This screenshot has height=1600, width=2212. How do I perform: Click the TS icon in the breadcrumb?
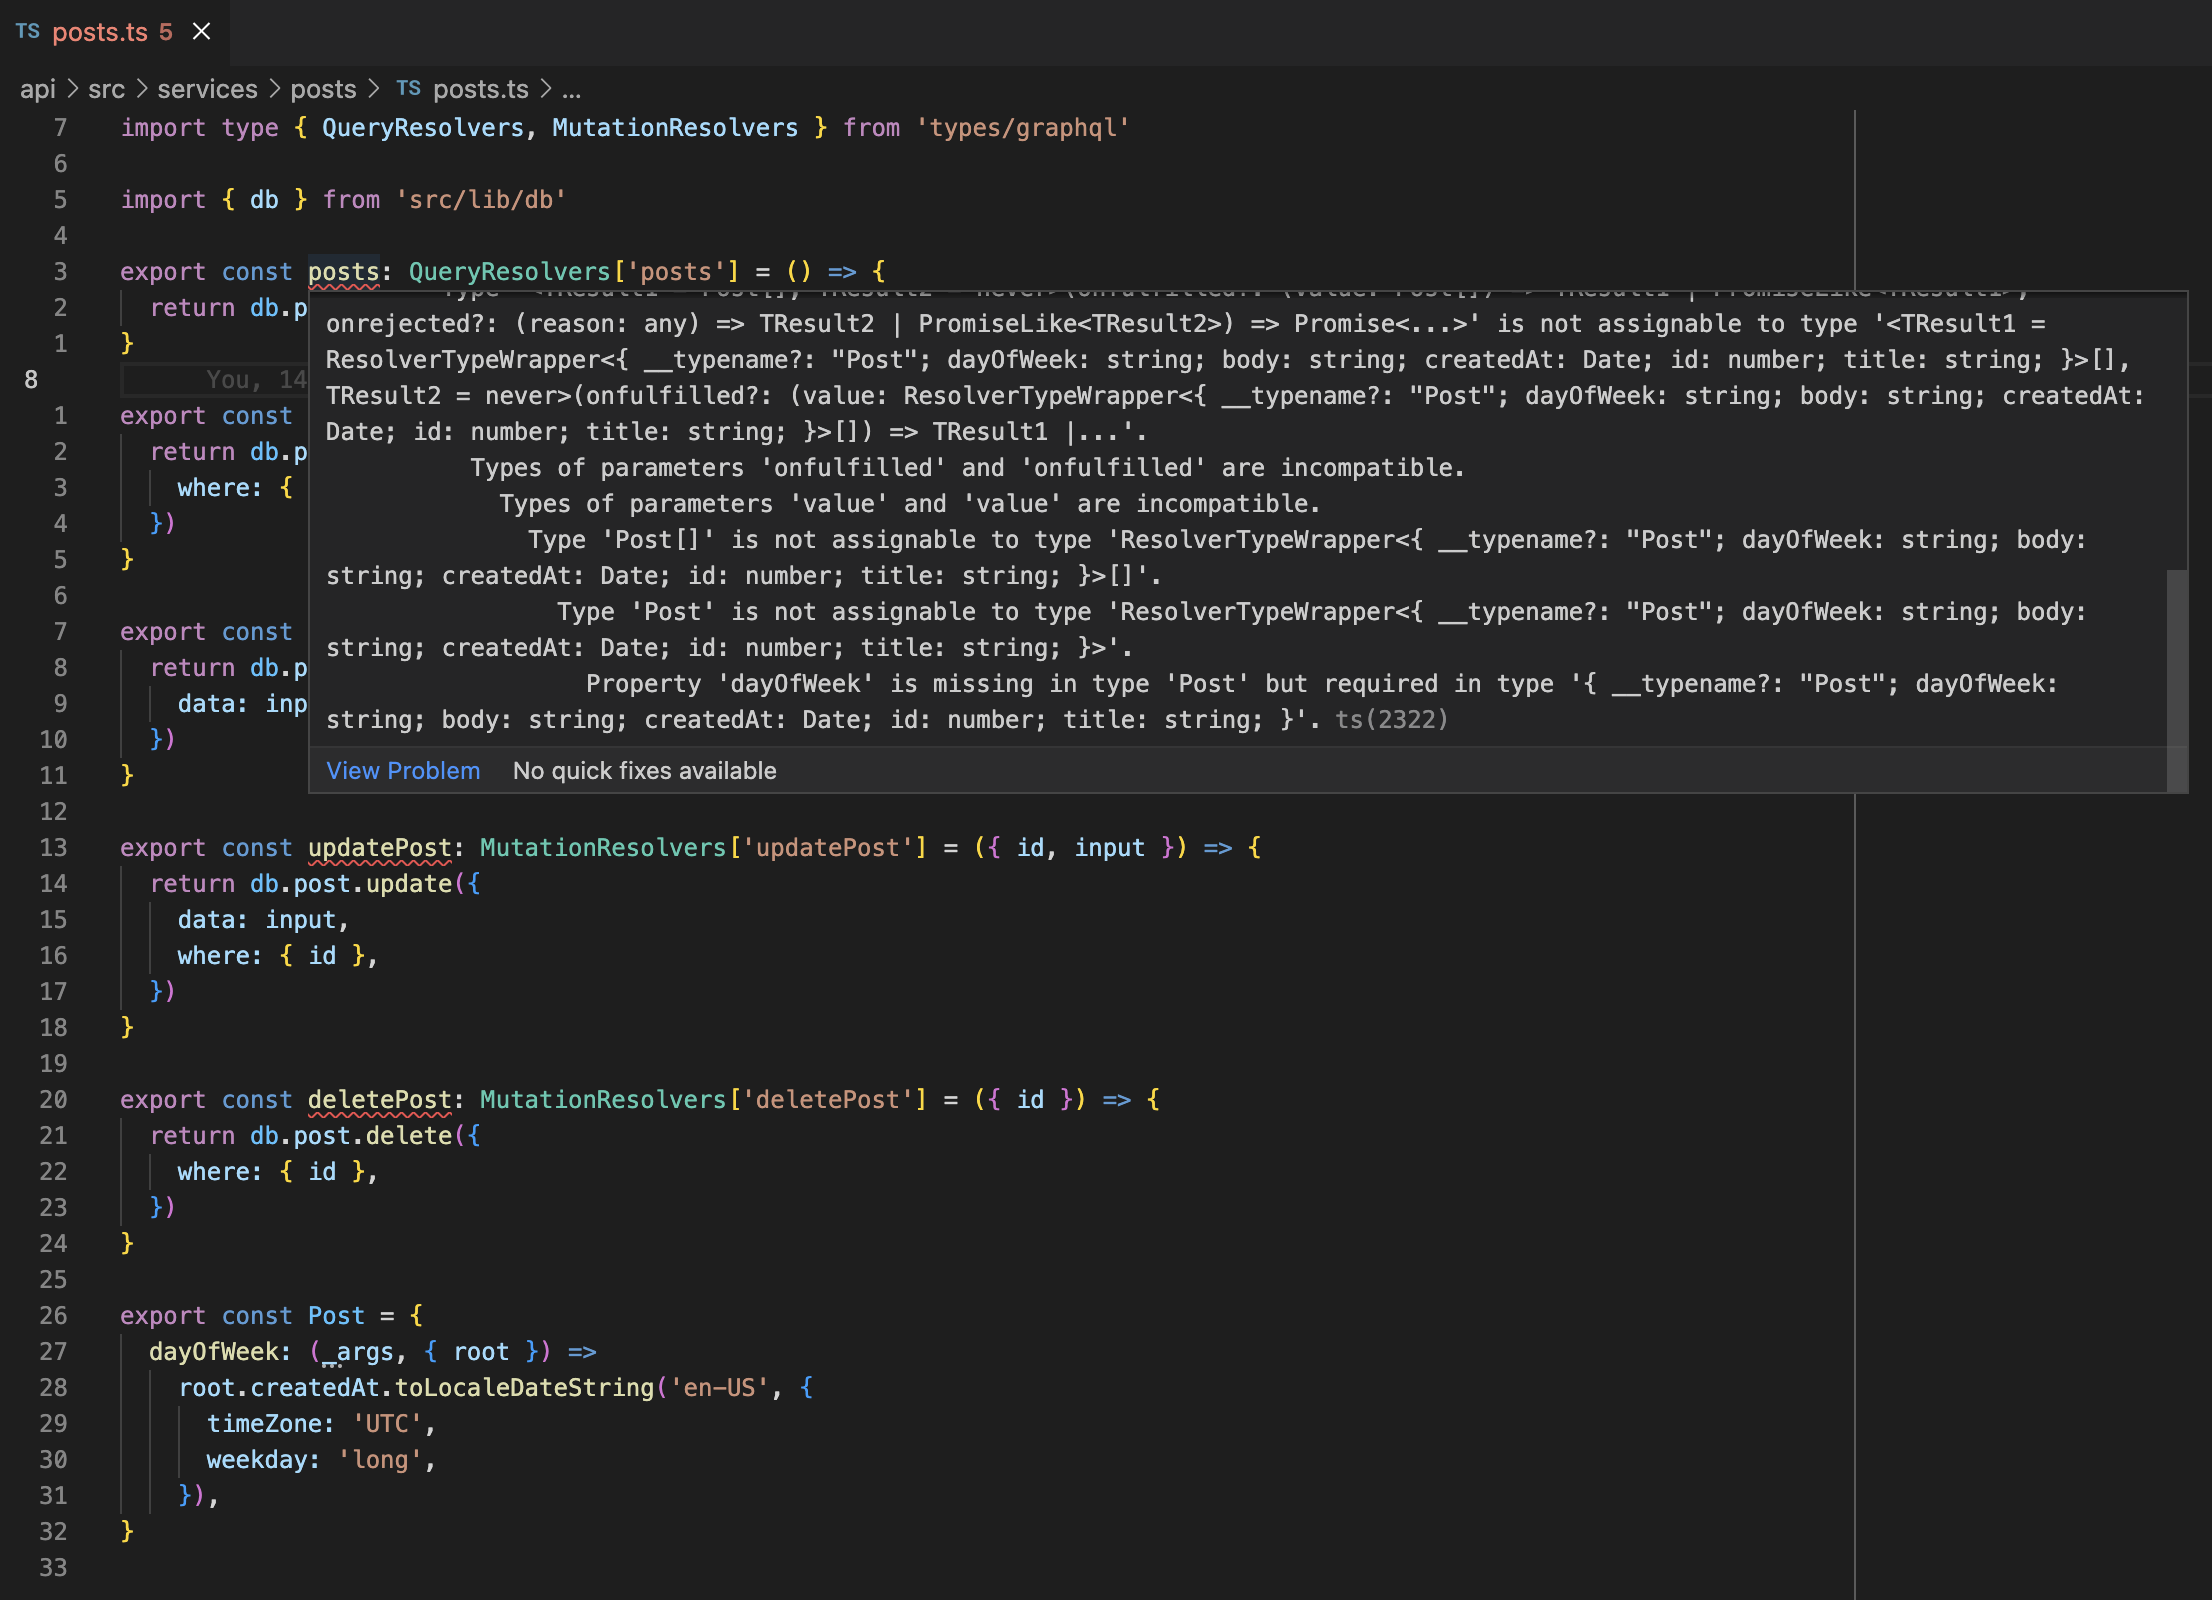tap(408, 88)
